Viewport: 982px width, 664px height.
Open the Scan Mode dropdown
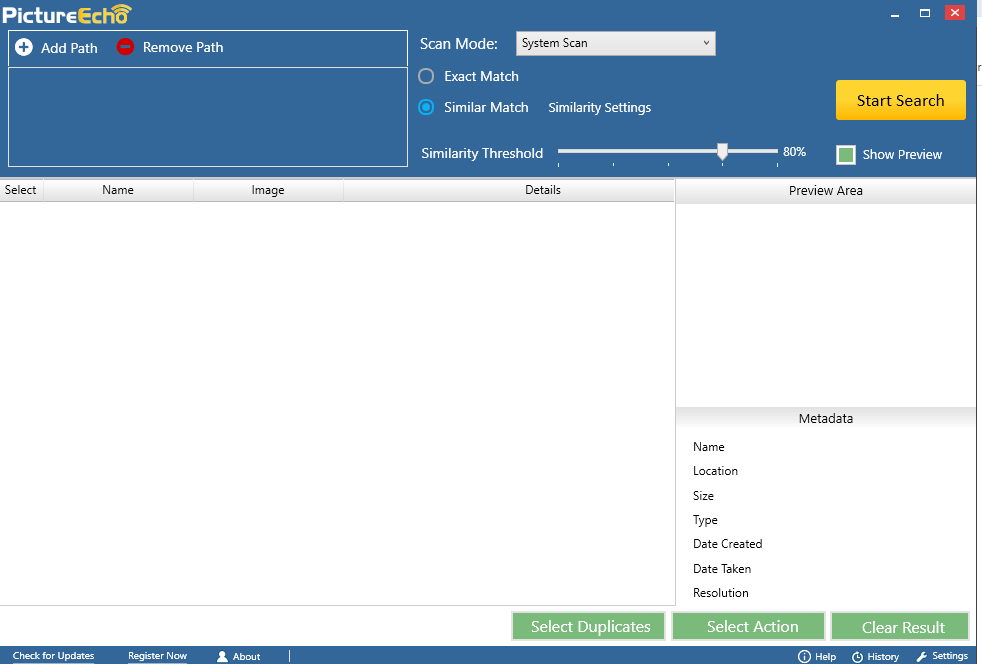[x=616, y=43]
